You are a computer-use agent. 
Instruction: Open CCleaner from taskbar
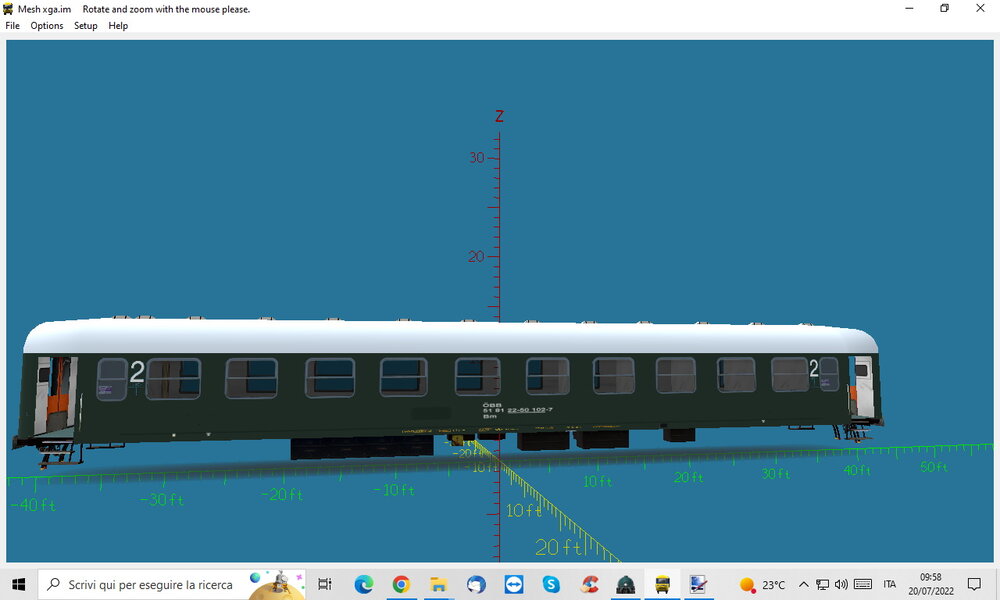click(x=589, y=584)
